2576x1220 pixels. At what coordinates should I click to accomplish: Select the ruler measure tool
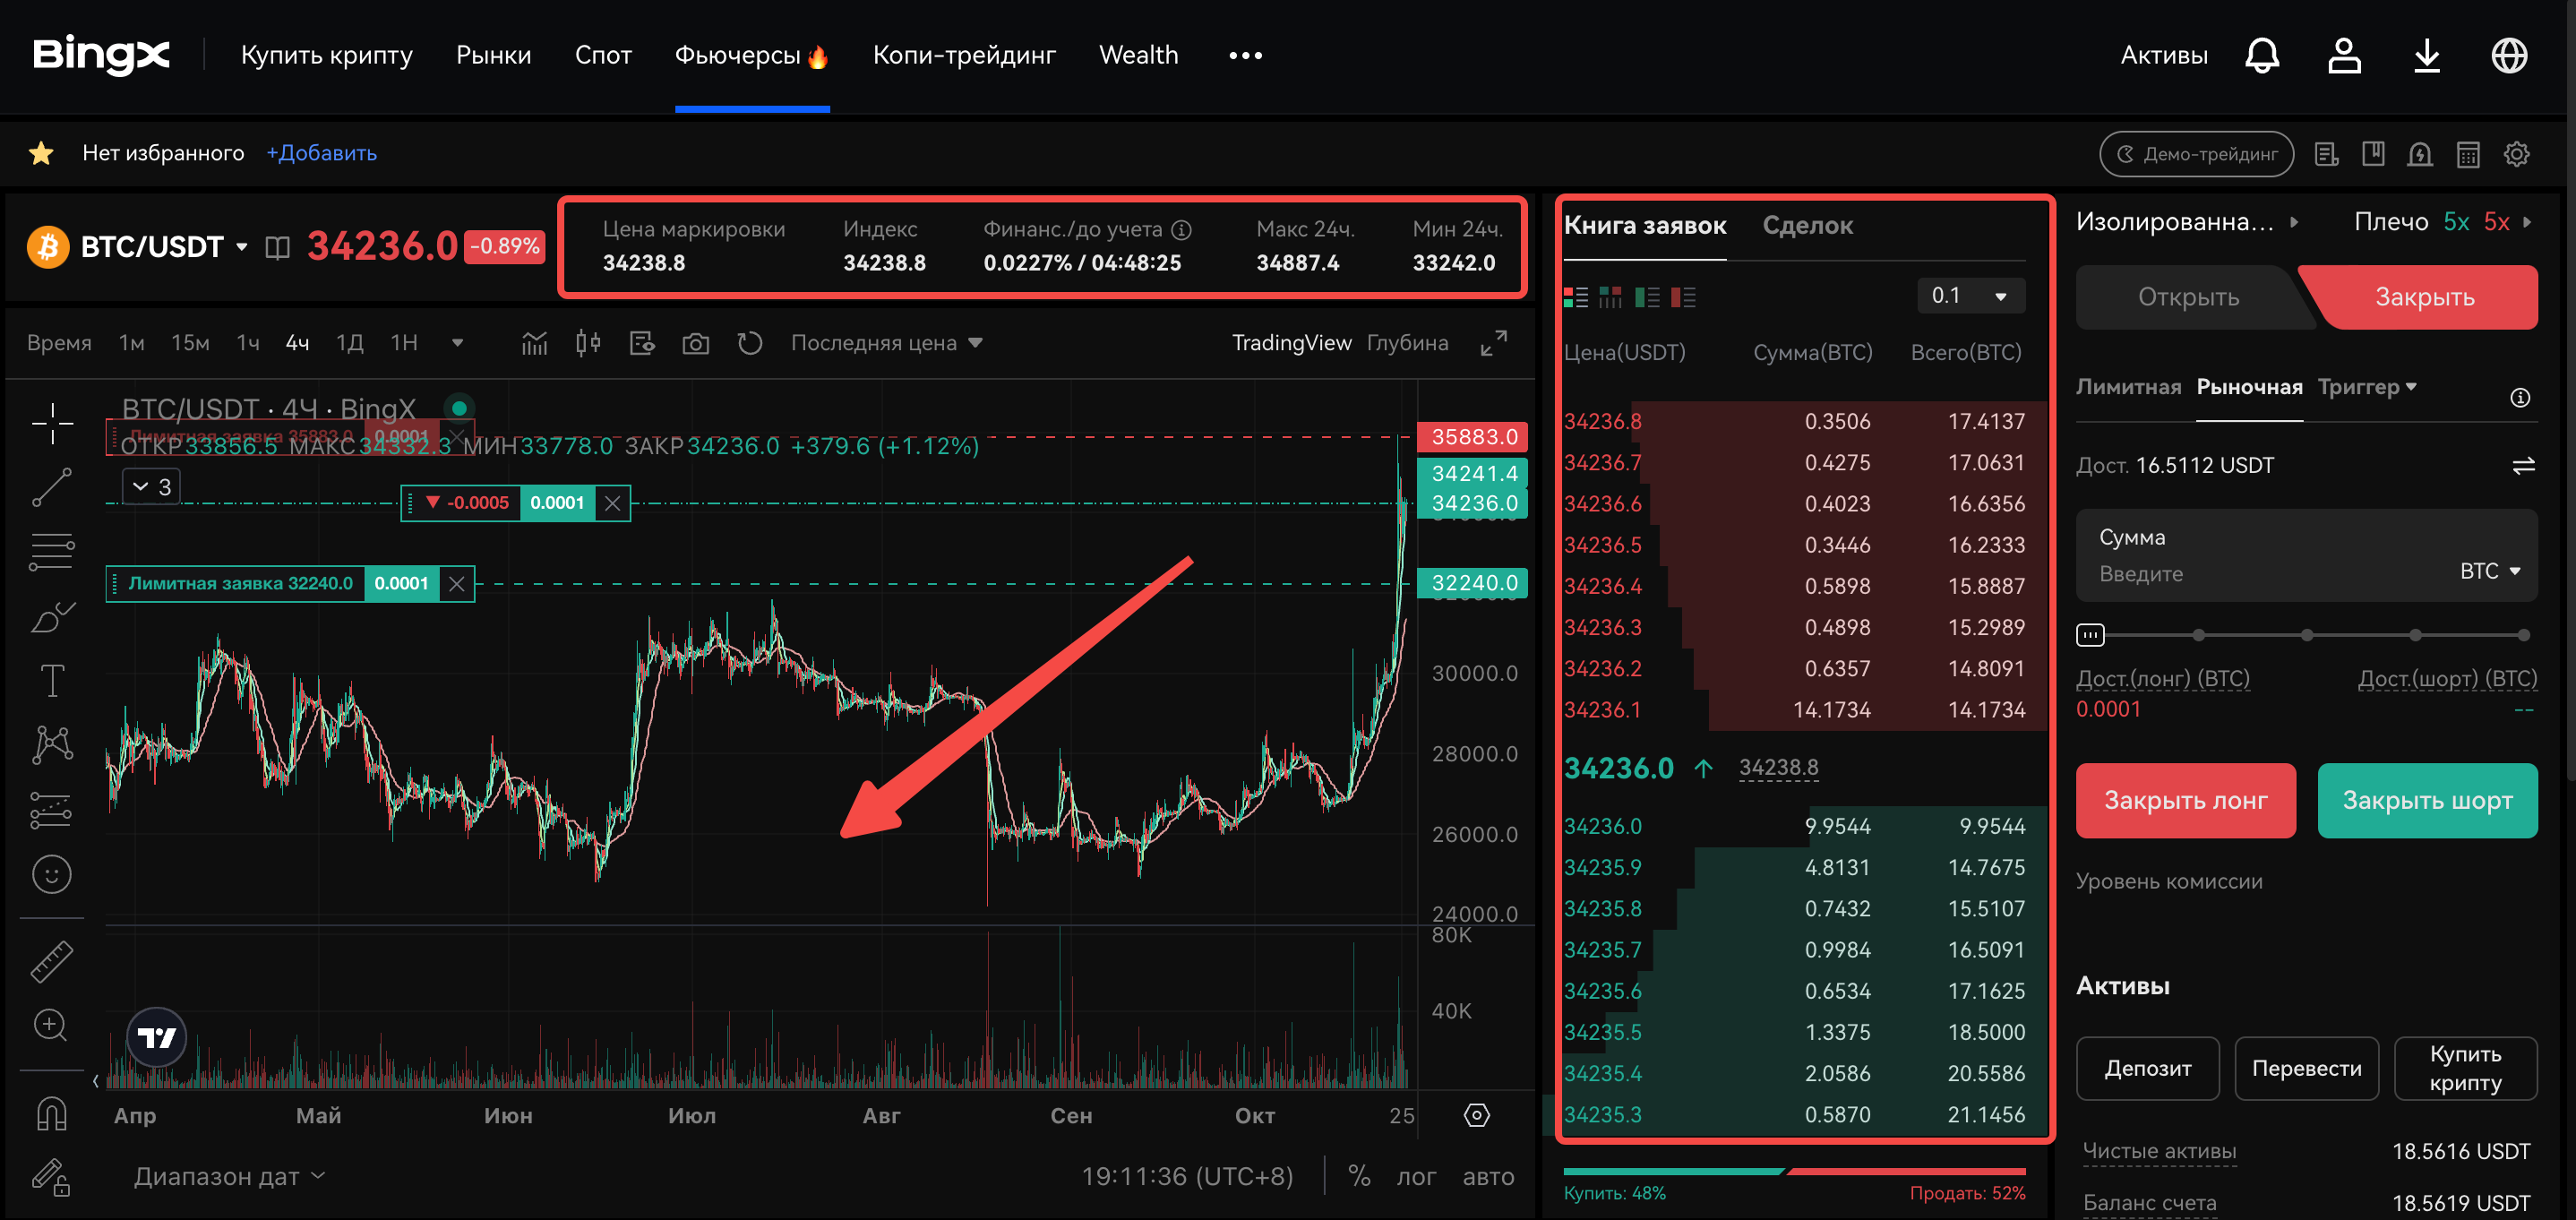click(x=51, y=961)
